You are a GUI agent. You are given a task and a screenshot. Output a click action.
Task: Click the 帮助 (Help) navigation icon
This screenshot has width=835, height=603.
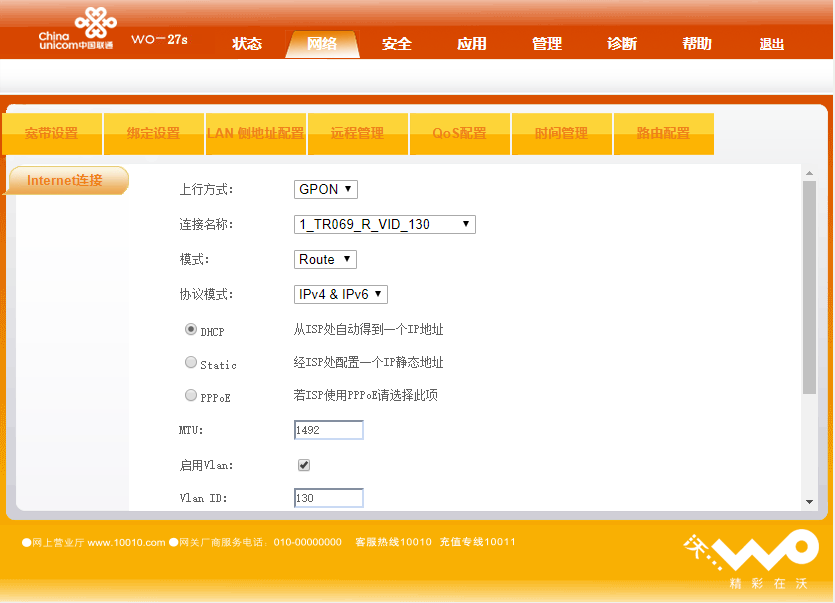point(696,44)
